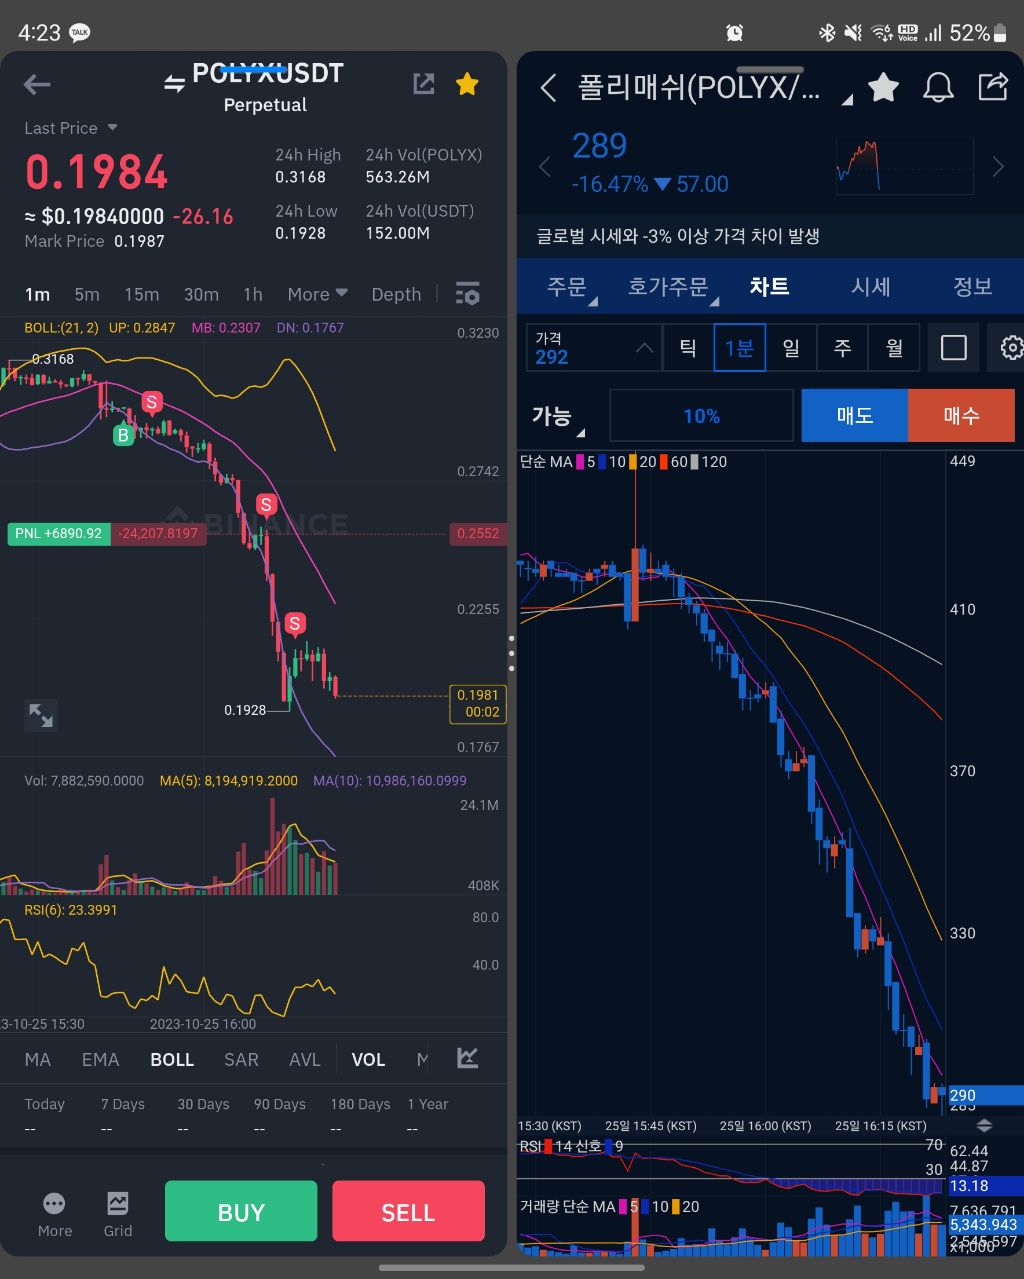Tap the green BUY button

[x=241, y=1212]
